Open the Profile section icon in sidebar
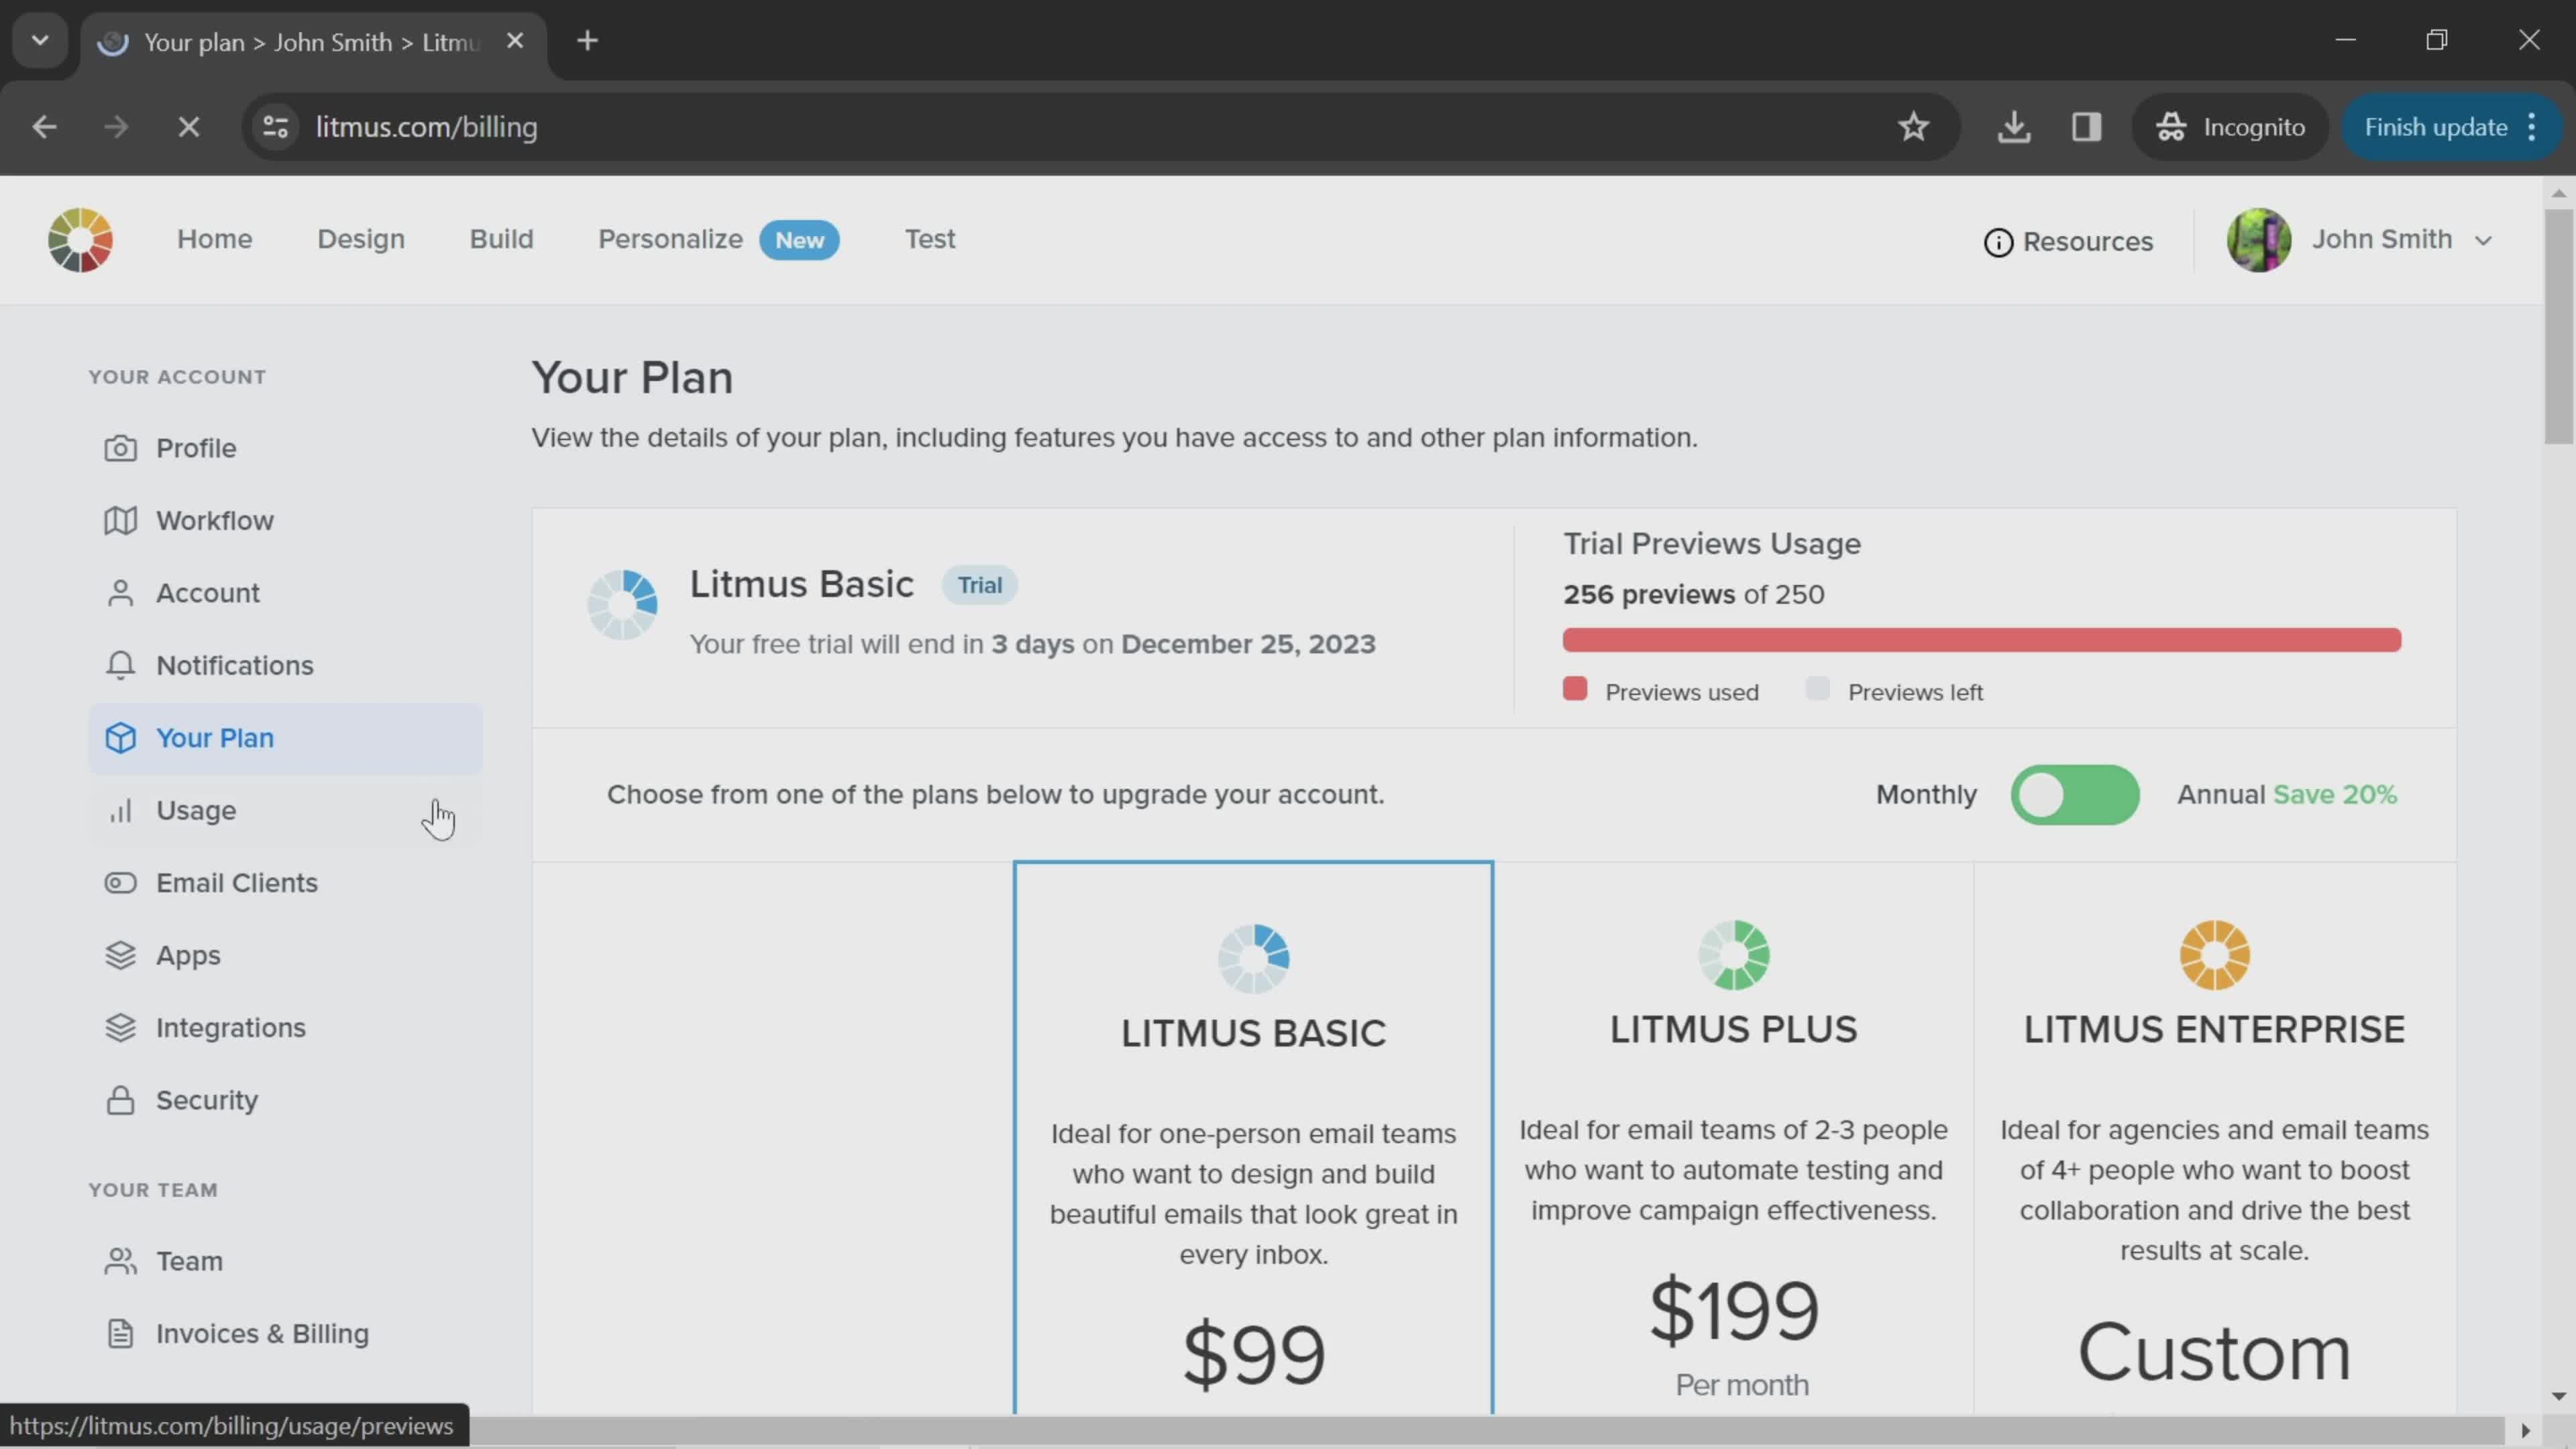This screenshot has width=2576, height=1449. tap(121, 448)
